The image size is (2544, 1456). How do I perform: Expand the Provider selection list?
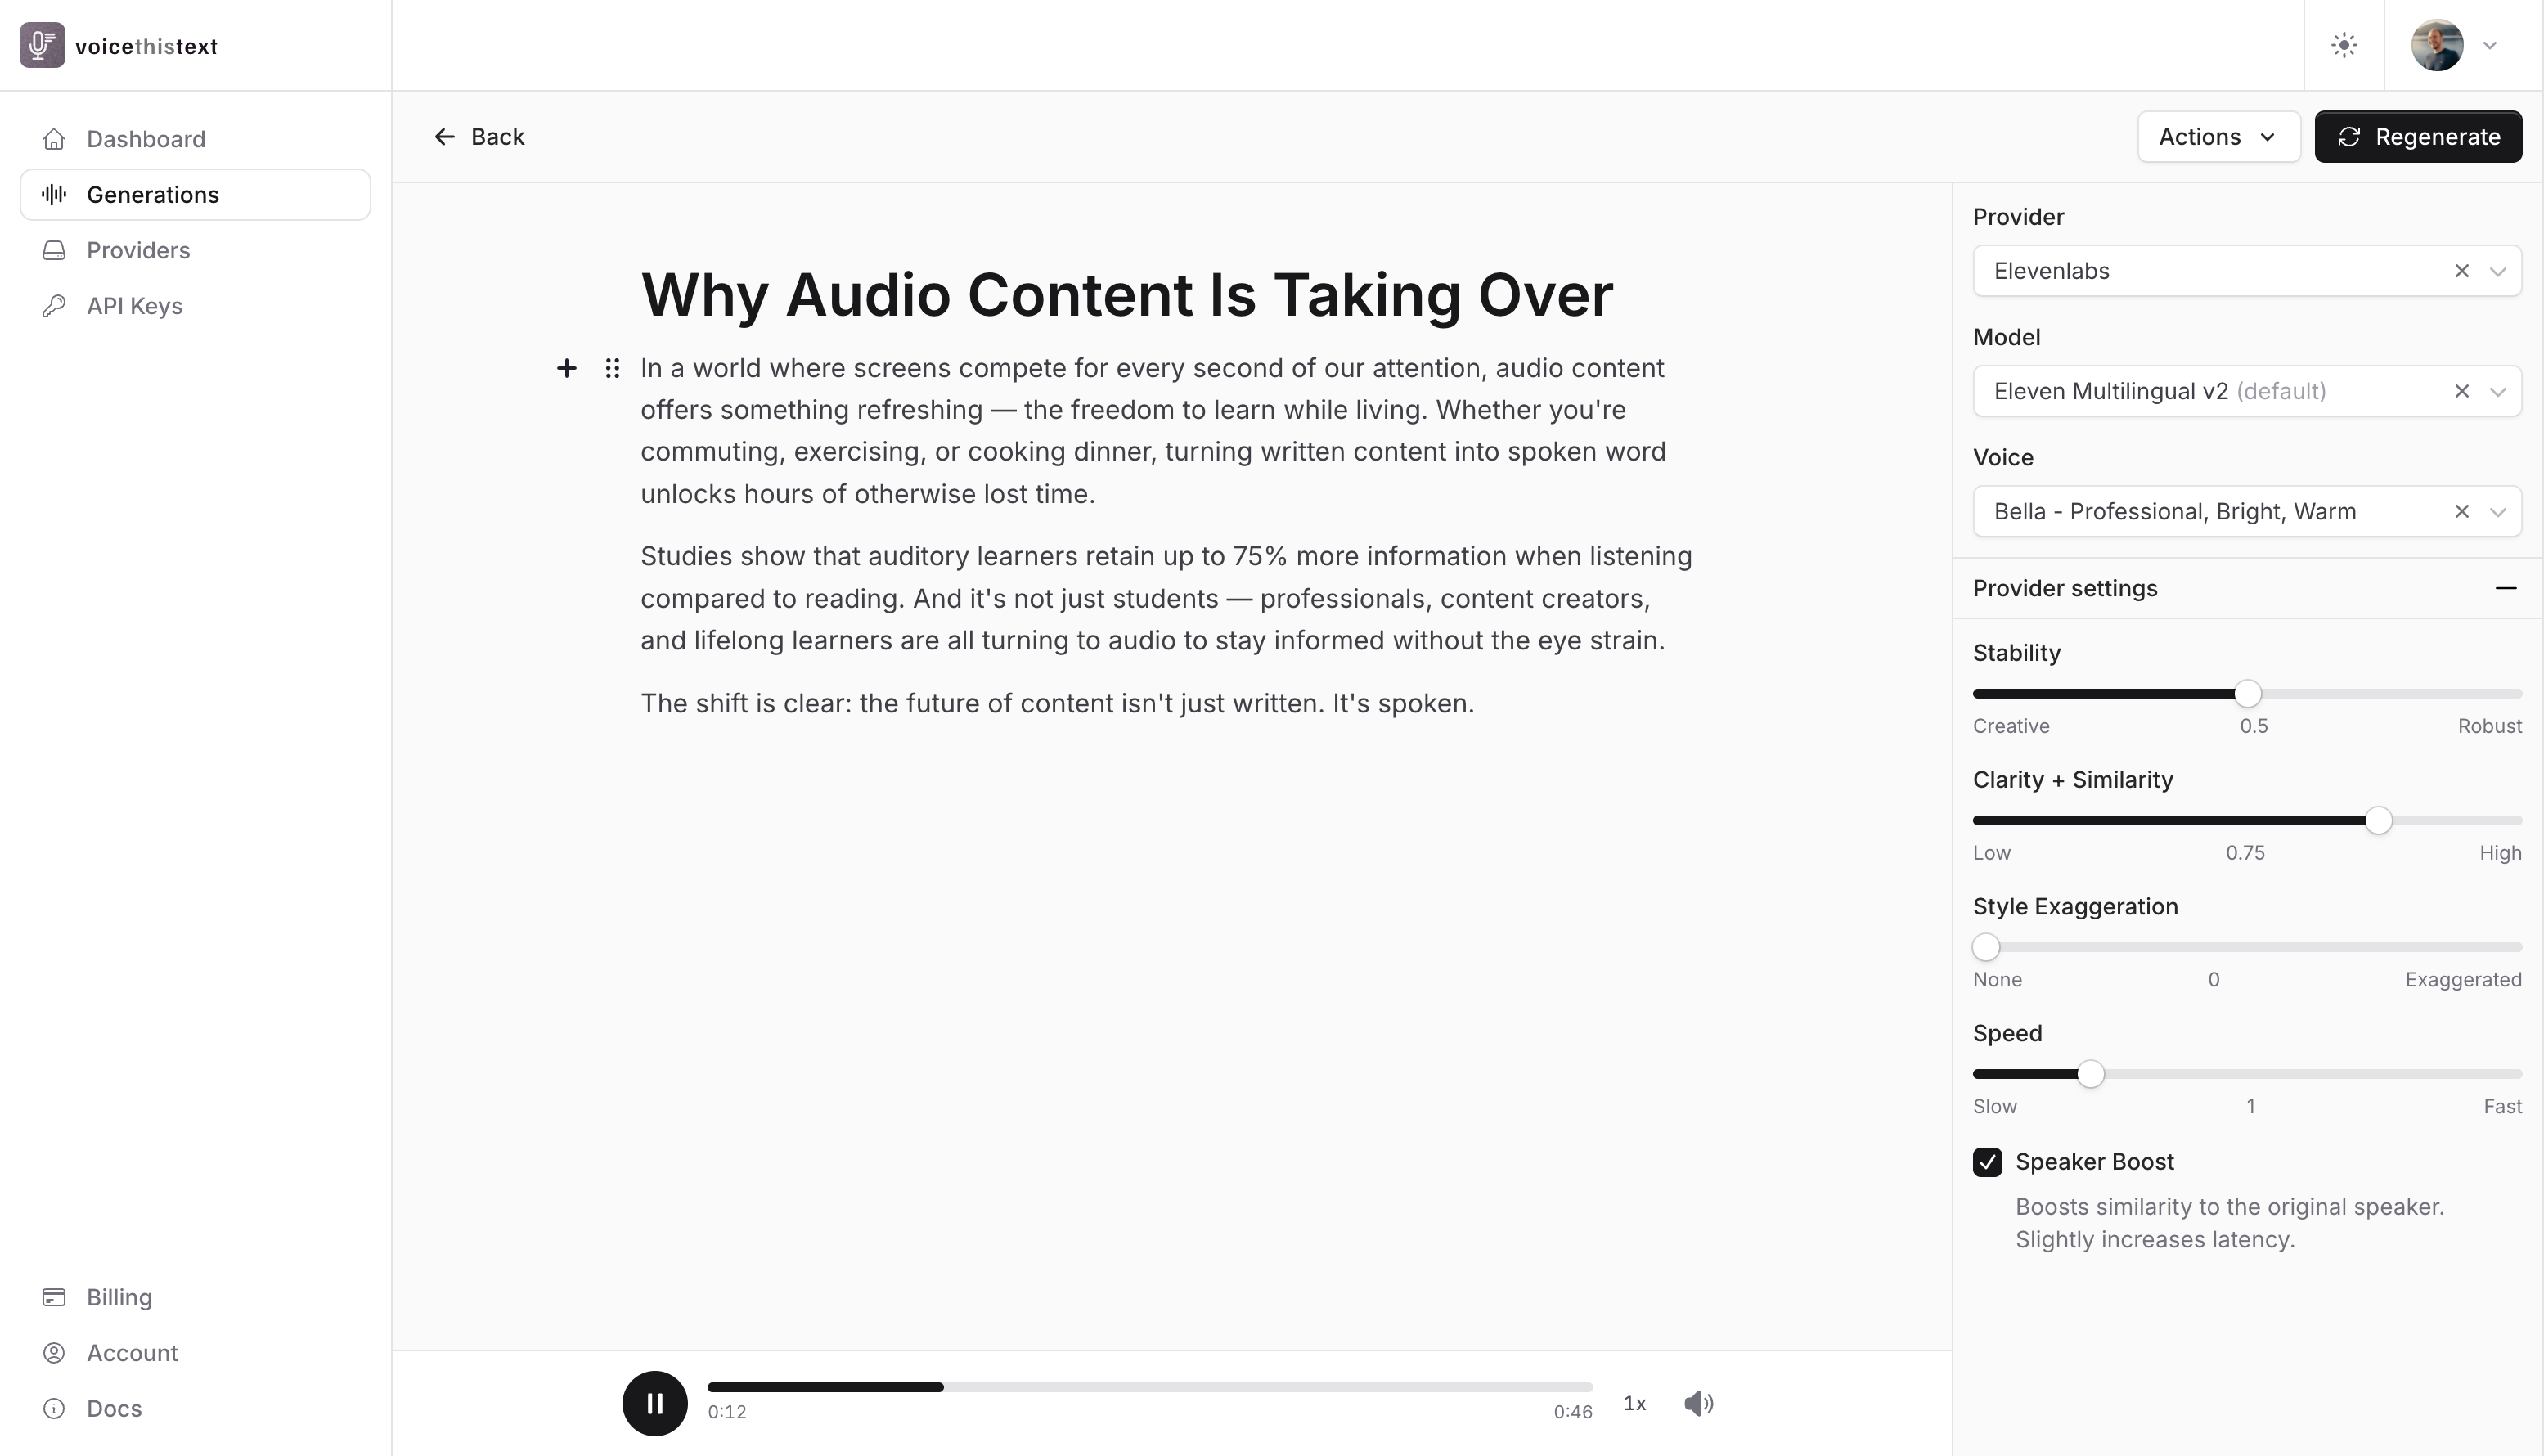[x=2498, y=271]
